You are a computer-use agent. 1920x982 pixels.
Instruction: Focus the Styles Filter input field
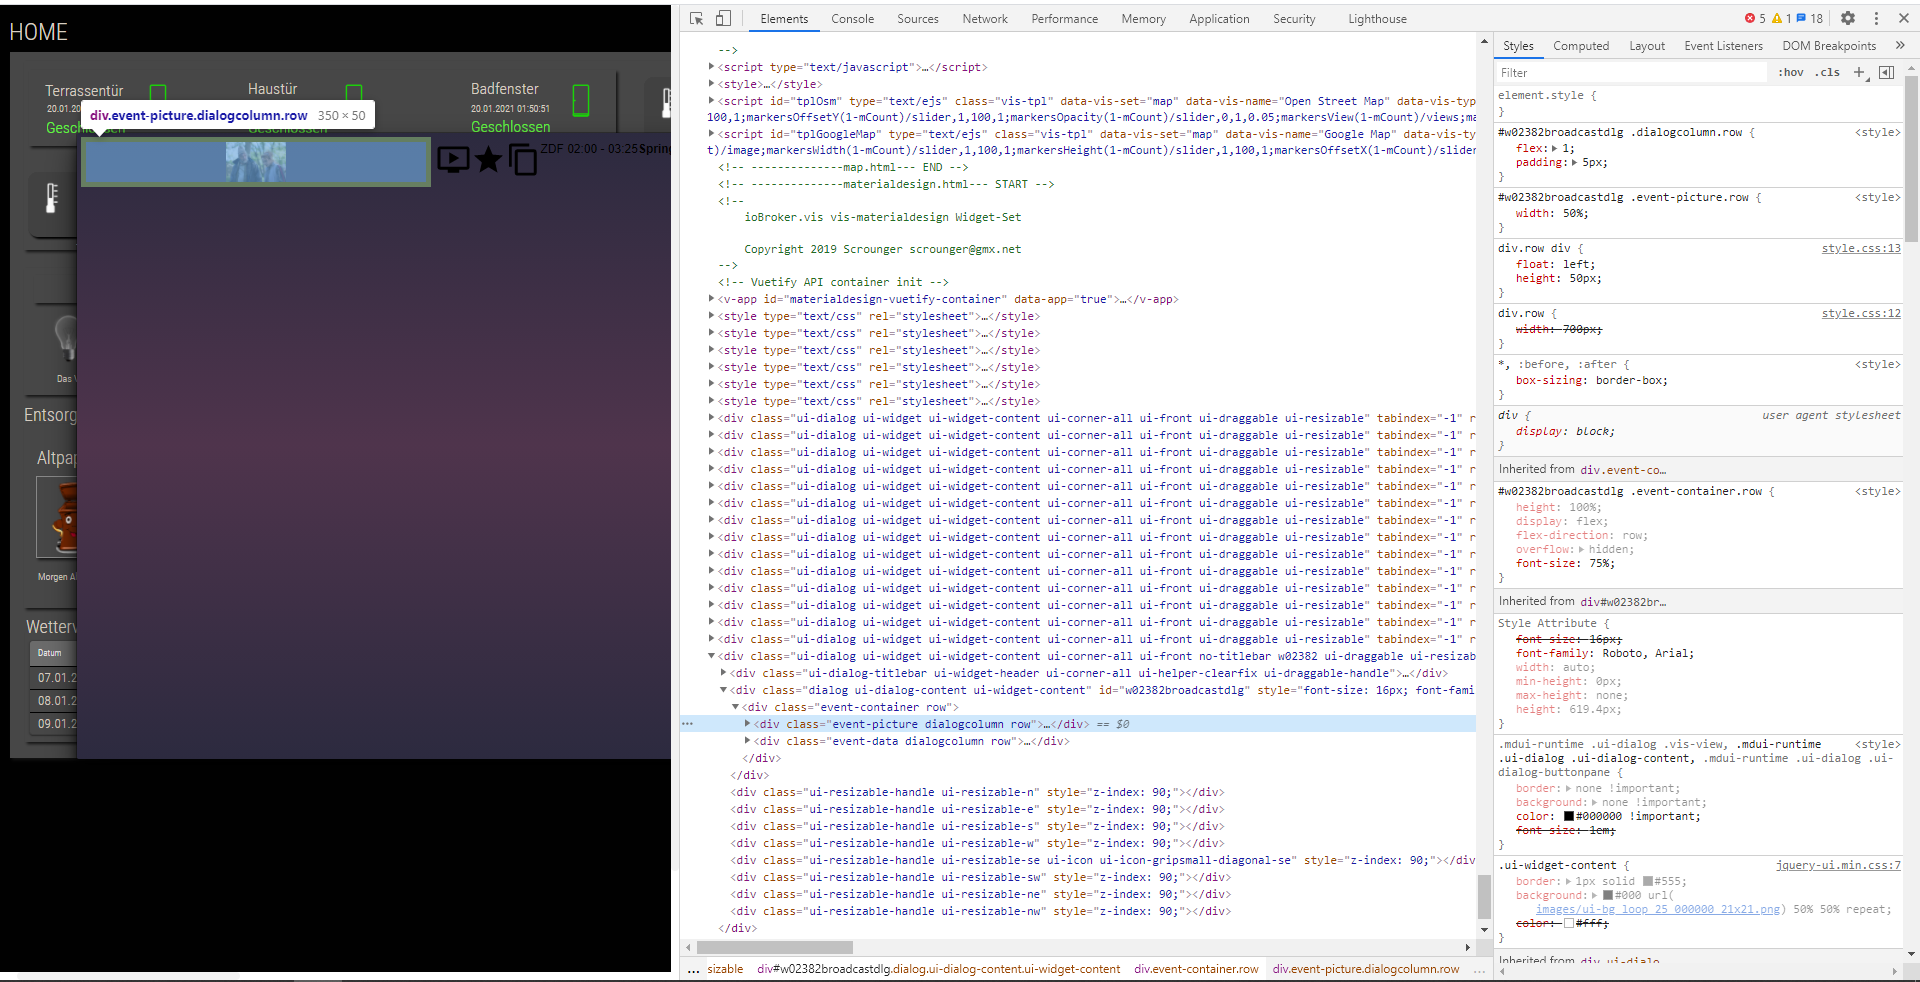1630,72
